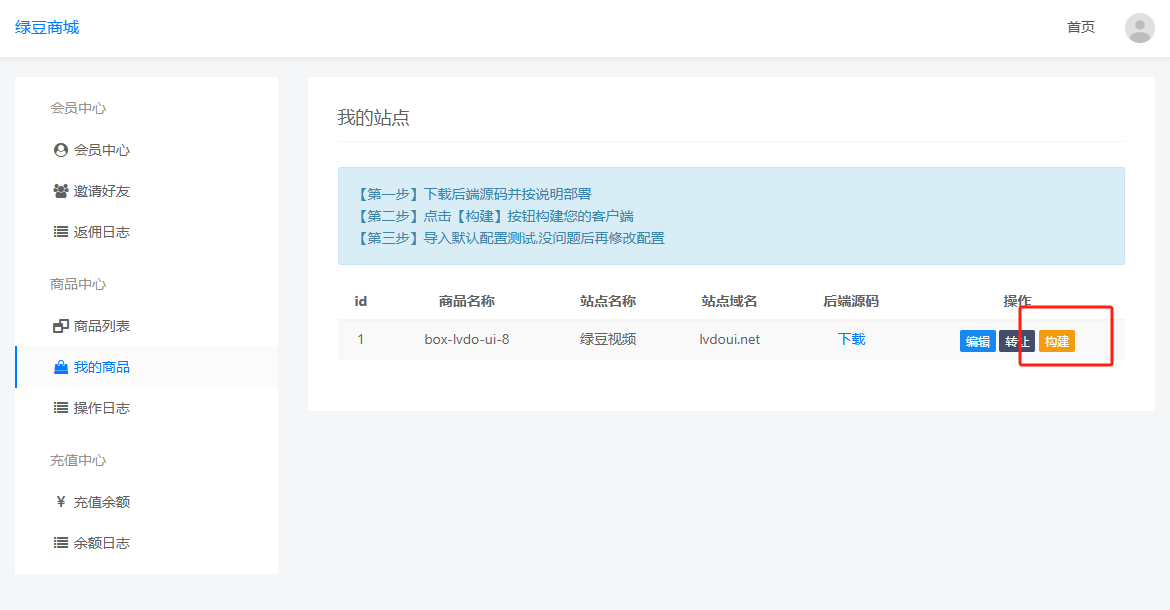Click the 充值余额 sidebar entry

103,501
